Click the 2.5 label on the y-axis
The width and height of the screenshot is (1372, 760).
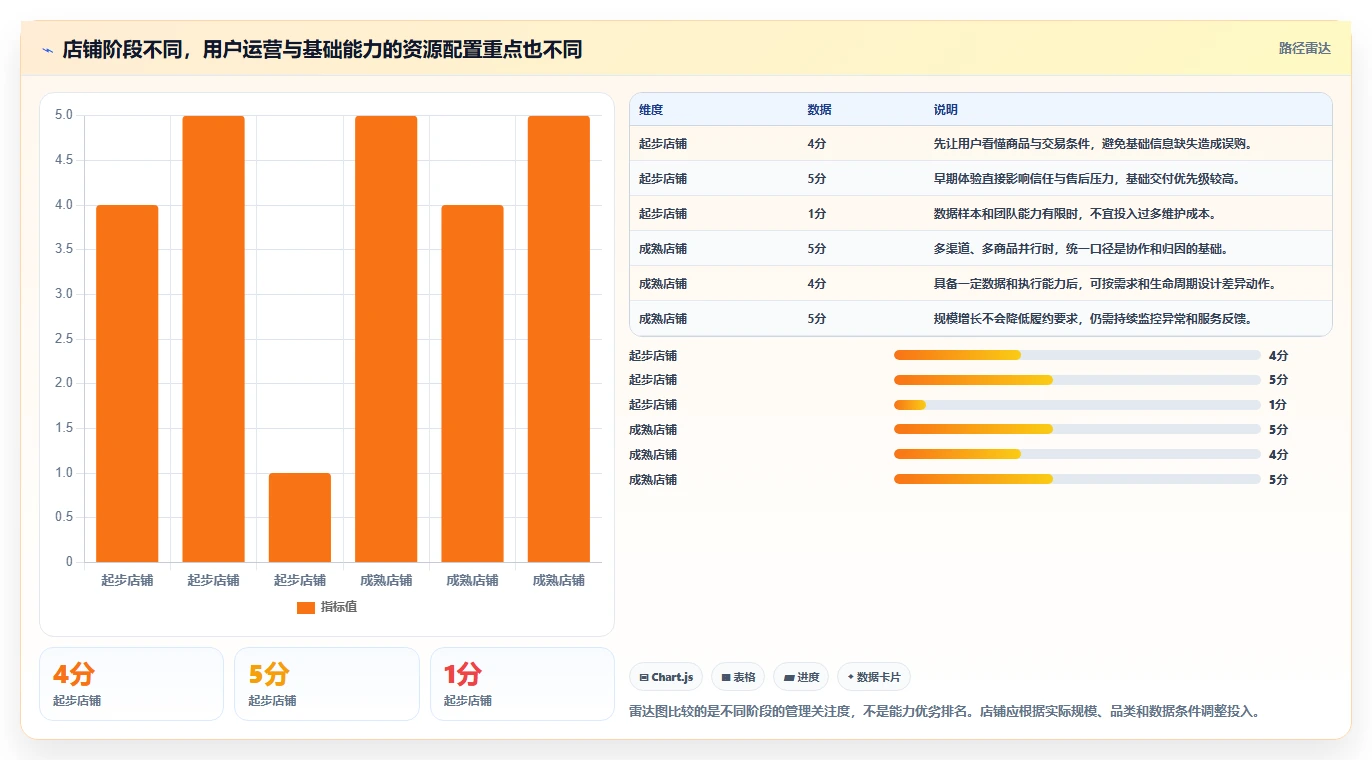(x=63, y=339)
